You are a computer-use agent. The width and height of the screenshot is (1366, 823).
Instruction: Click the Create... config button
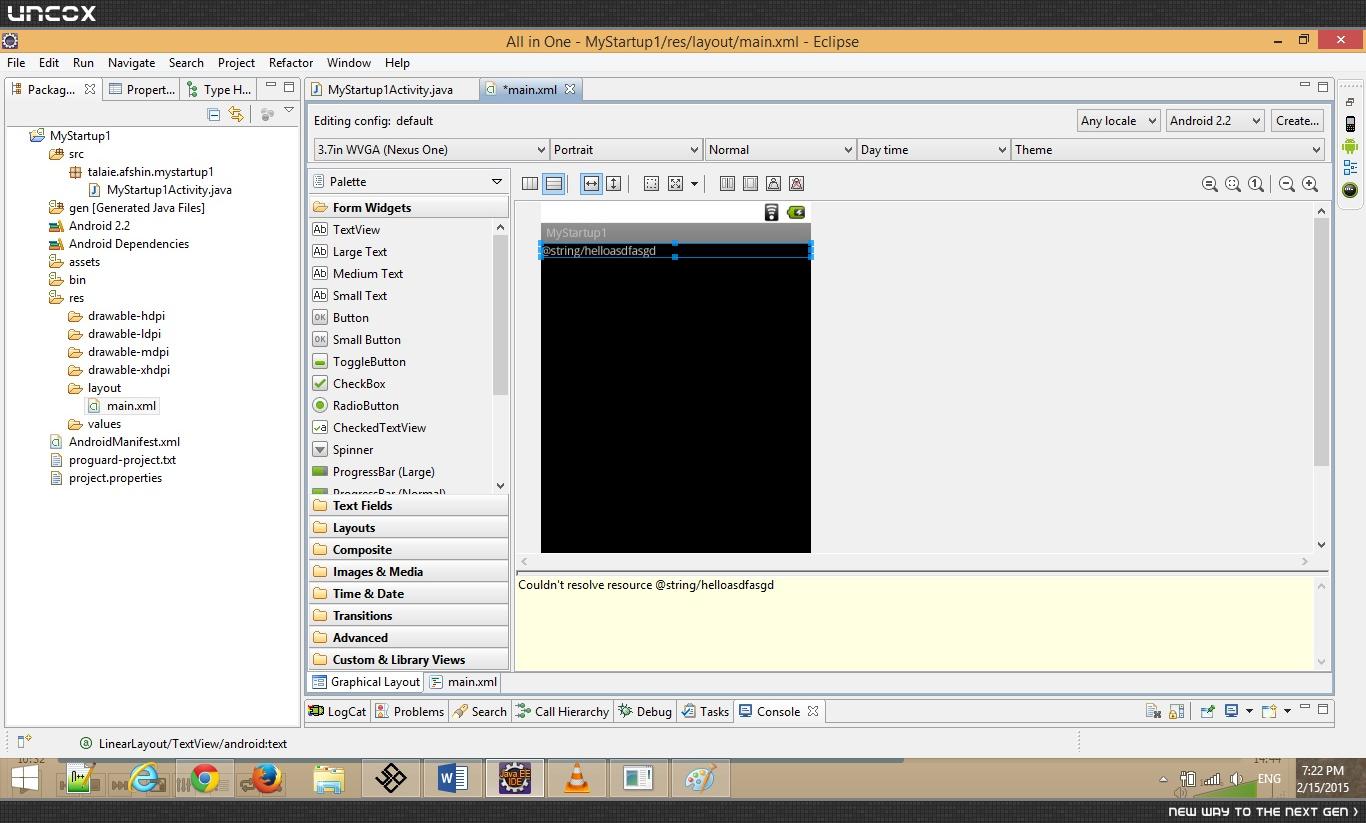pyautogui.click(x=1297, y=121)
